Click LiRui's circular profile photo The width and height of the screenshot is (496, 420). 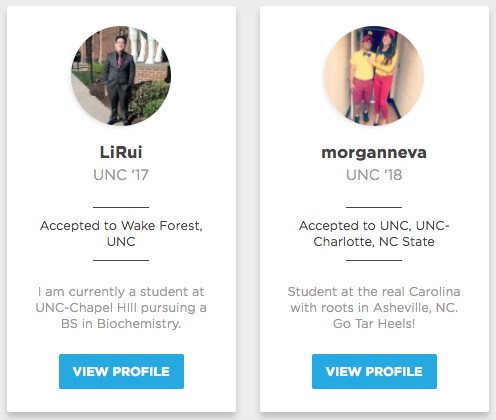[x=121, y=76]
